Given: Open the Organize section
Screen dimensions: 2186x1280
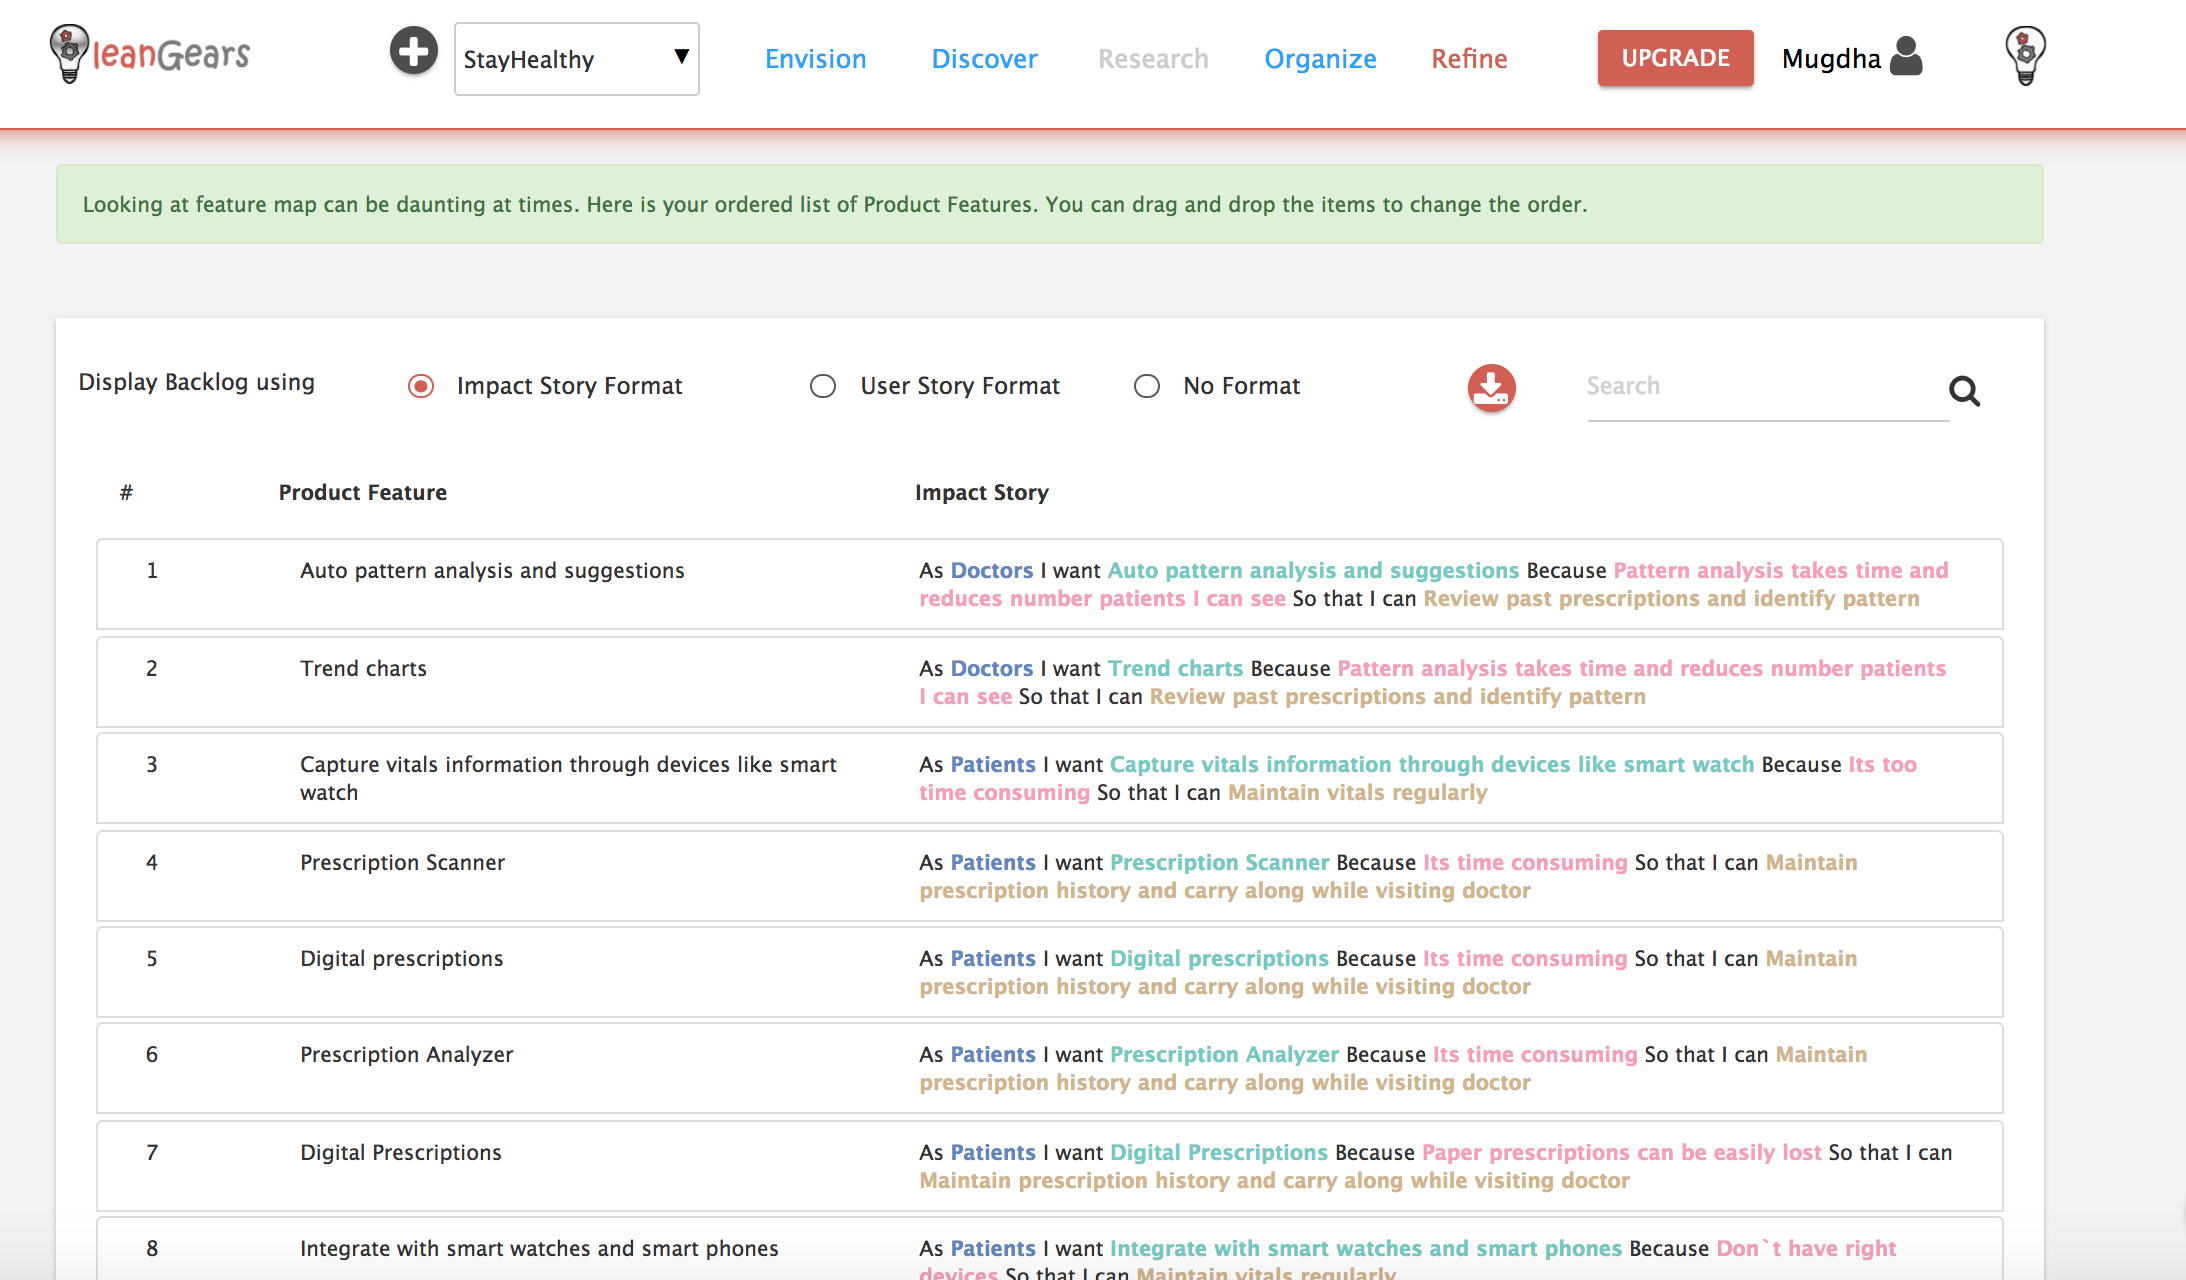Looking at the screenshot, I should point(1320,59).
